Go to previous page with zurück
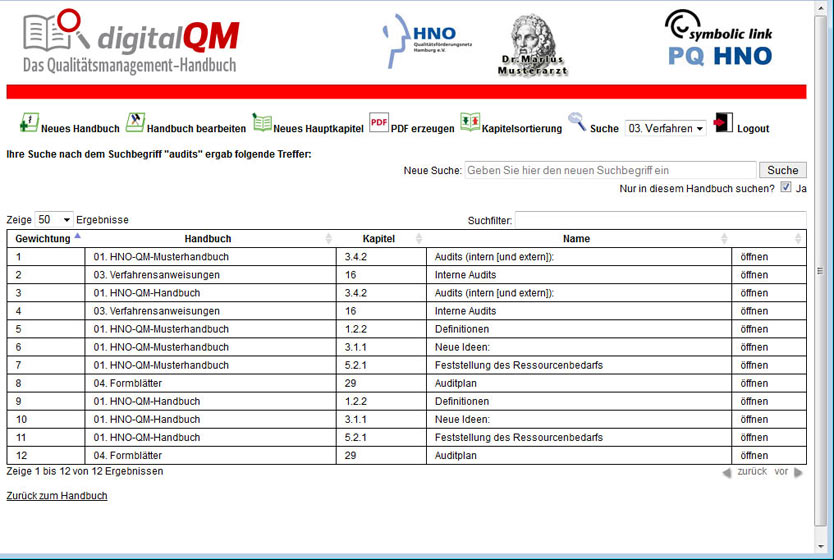 tap(745, 472)
